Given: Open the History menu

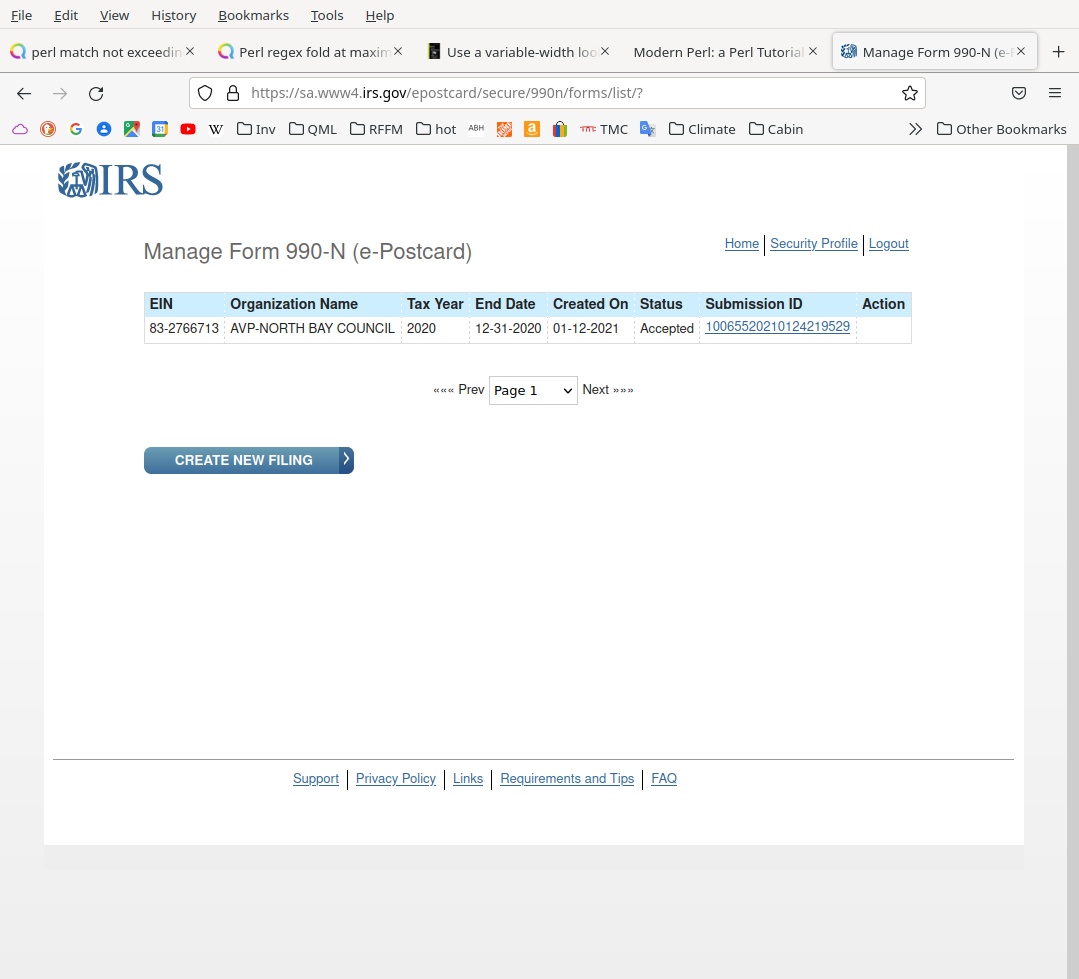Looking at the screenshot, I should 173,15.
